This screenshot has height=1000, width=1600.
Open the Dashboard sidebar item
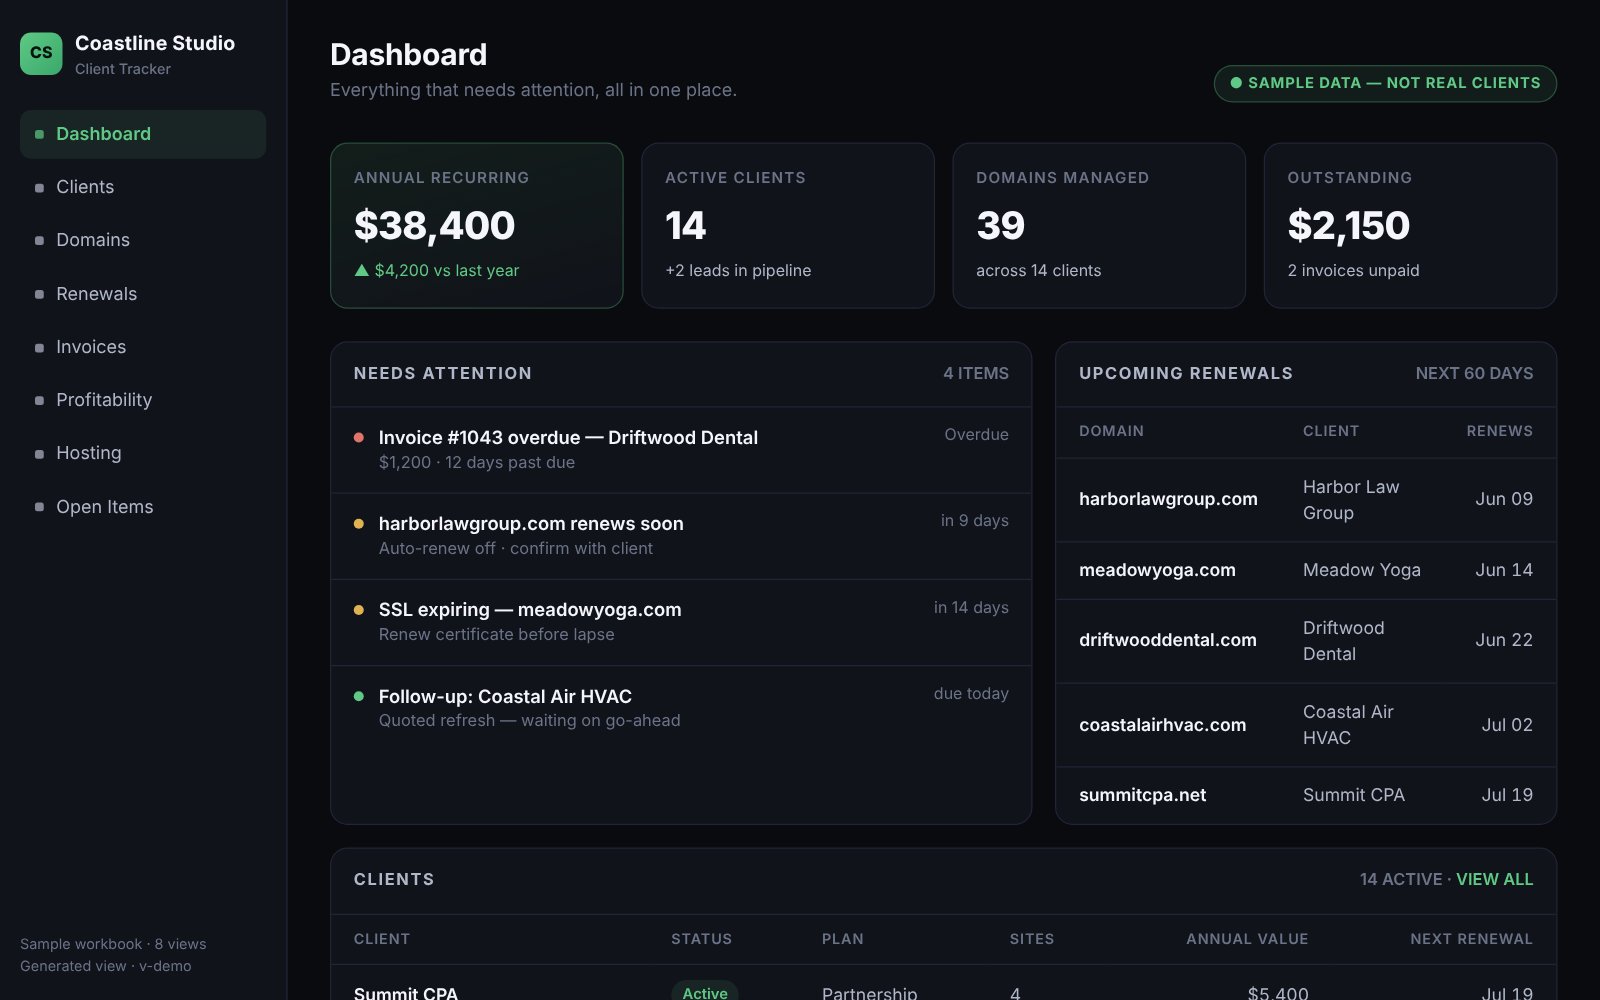143,134
